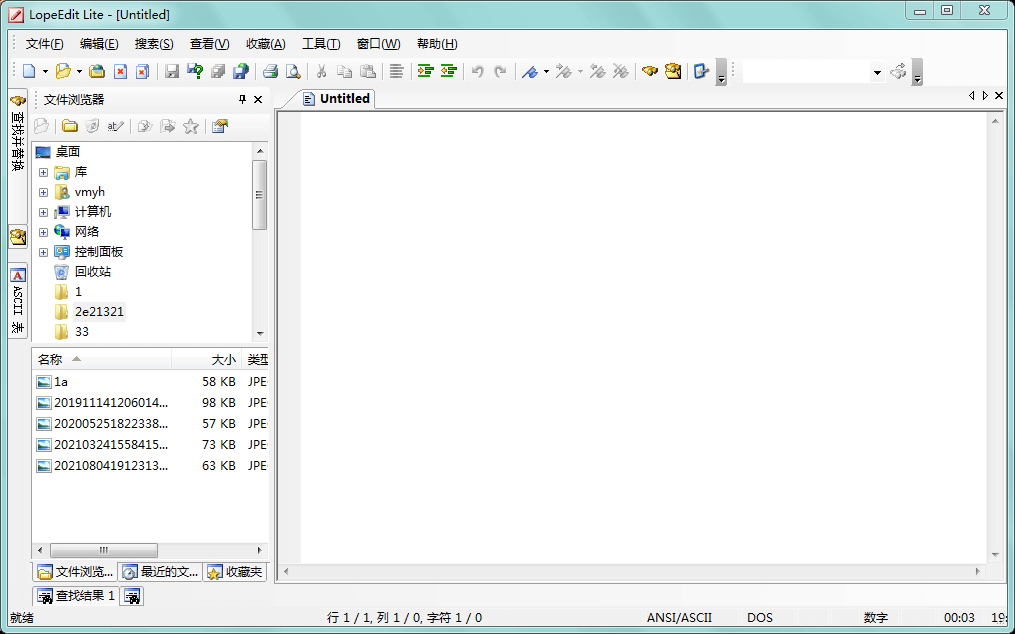Click the Add to Favorites star icon
Image resolution: width=1015 pixels, height=634 pixels.
(x=191, y=126)
